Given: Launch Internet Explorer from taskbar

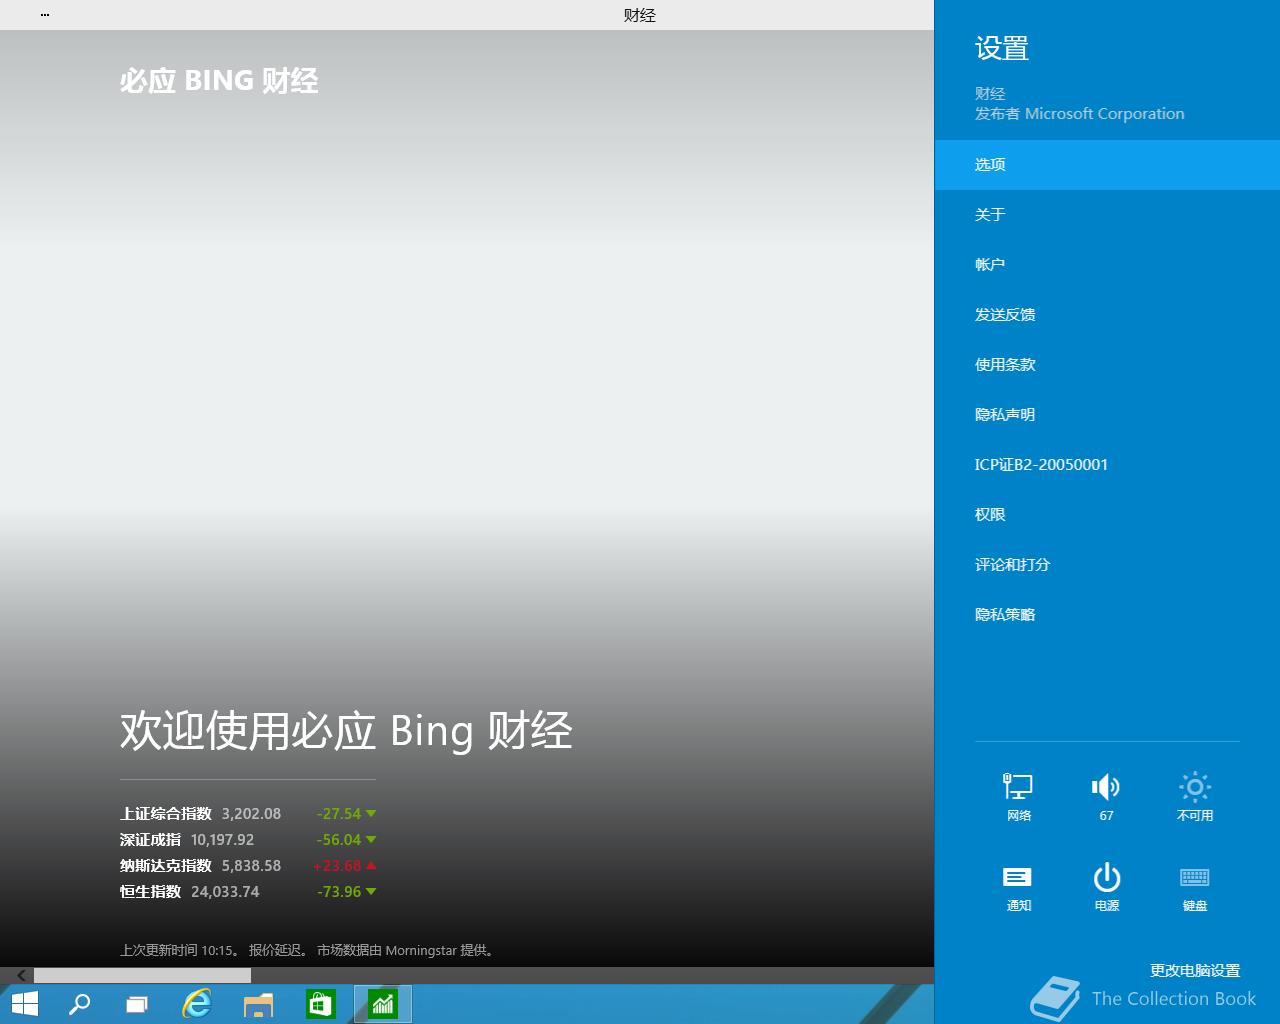Looking at the screenshot, I should (197, 1004).
